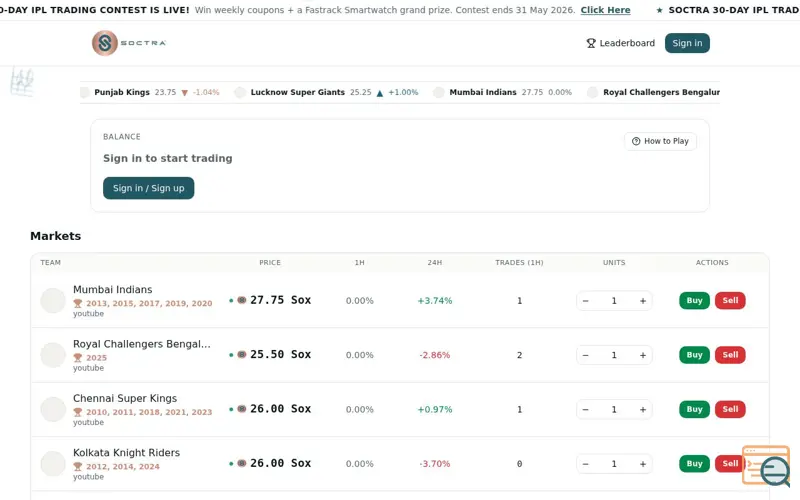
Task: Click Sox coin icon in Chennai row
Action: [242, 409]
